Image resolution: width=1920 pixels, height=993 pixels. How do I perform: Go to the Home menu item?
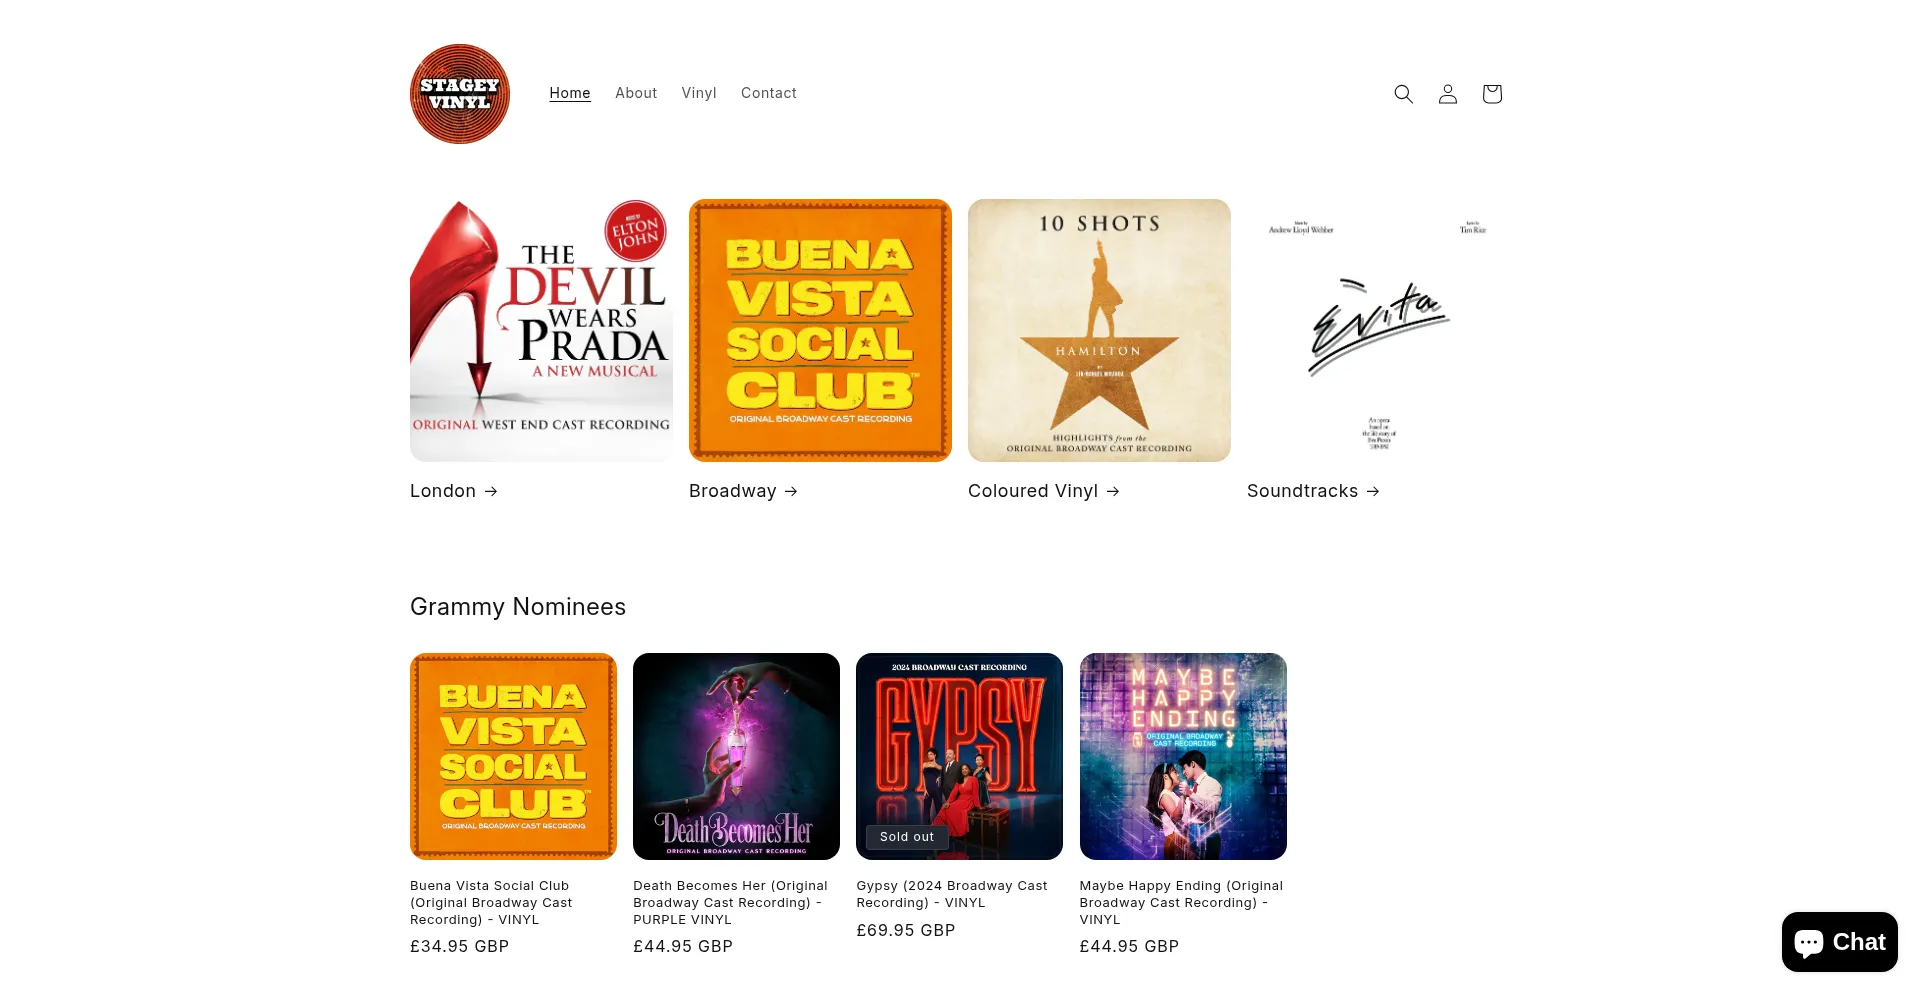[x=570, y=93]
